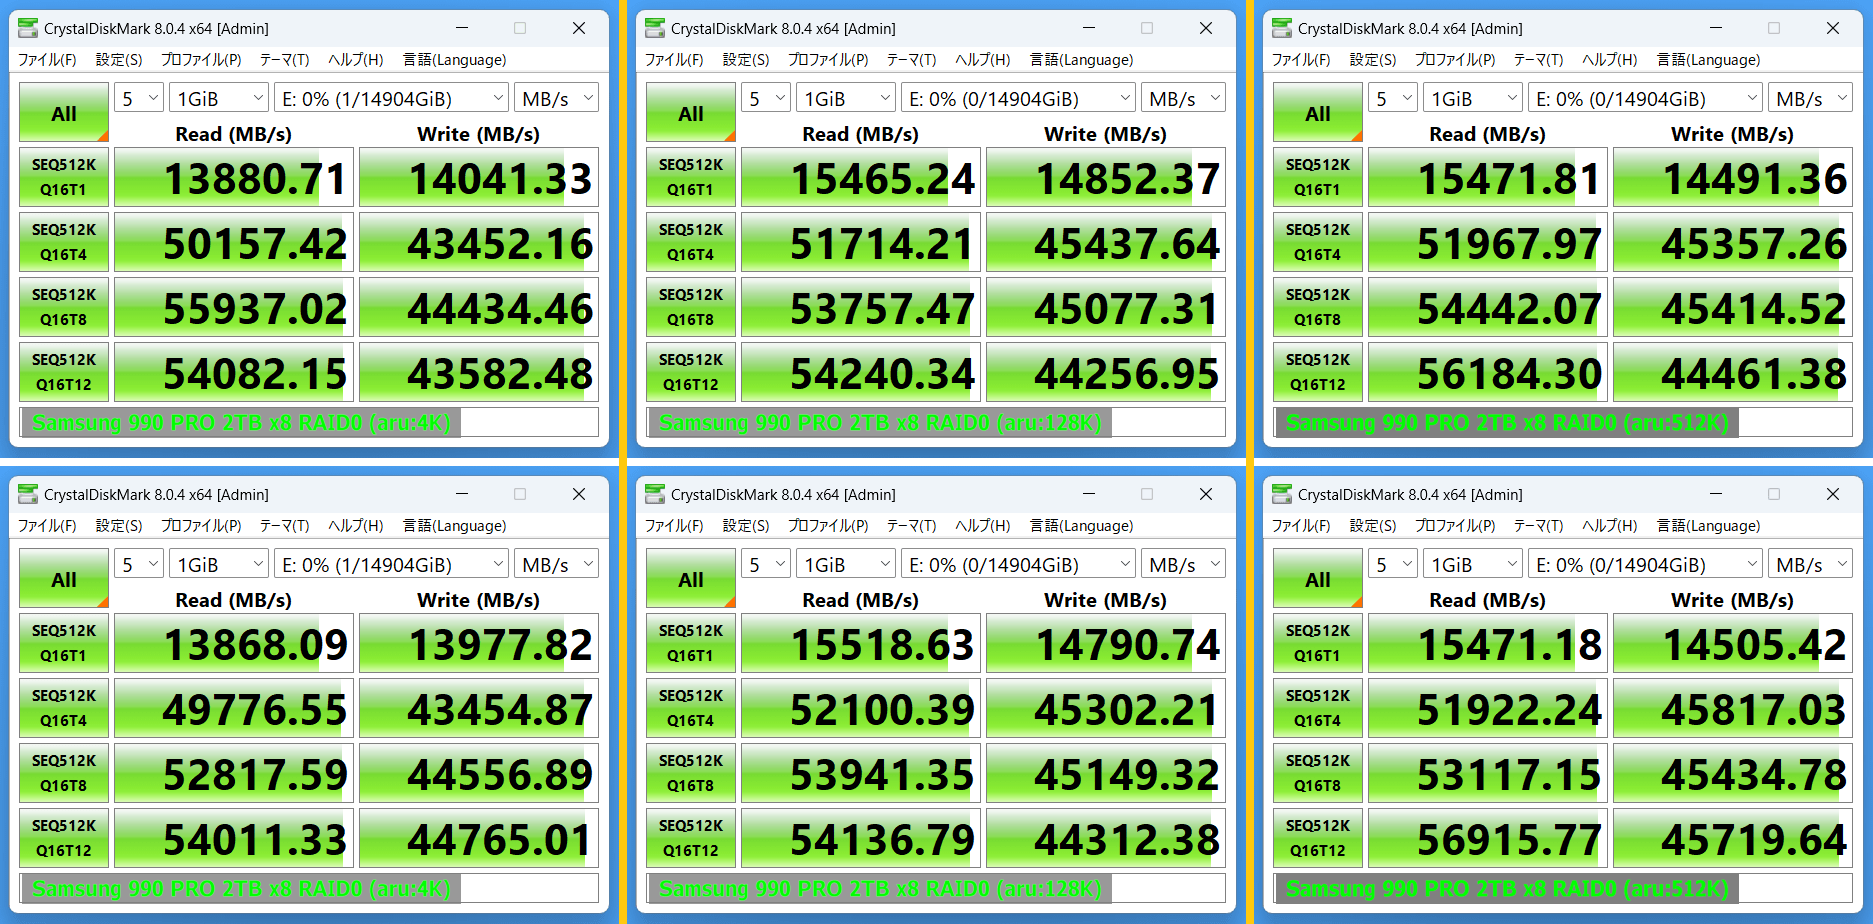Image resolution: width=1873 pixels, height=924 pixels.
Task: Click CrystalDiskMark title icon in window showing 15518.63
Action: (655, 494)
